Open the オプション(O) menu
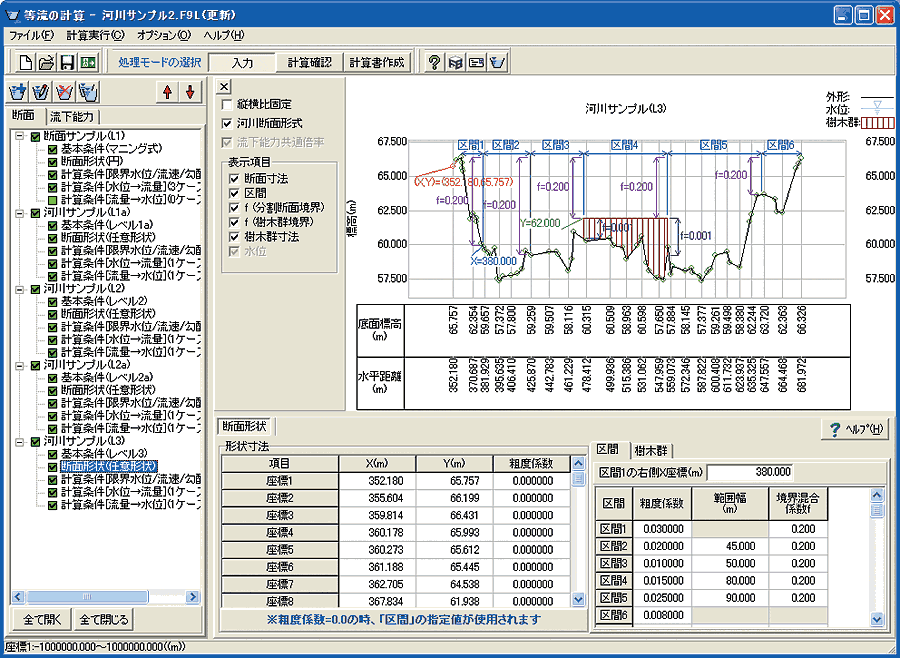Image resolution: width=900 pixels, height=658 pixels. [164, 35]
